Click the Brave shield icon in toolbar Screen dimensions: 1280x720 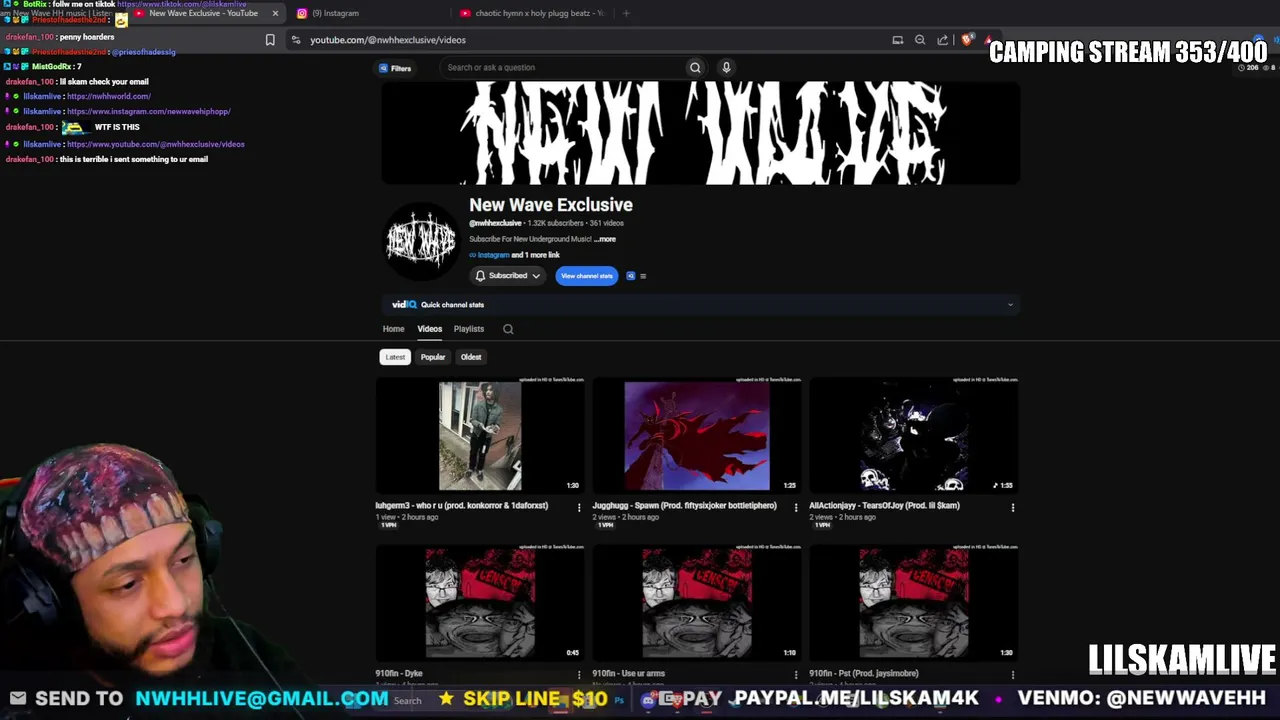pos(967,40)
